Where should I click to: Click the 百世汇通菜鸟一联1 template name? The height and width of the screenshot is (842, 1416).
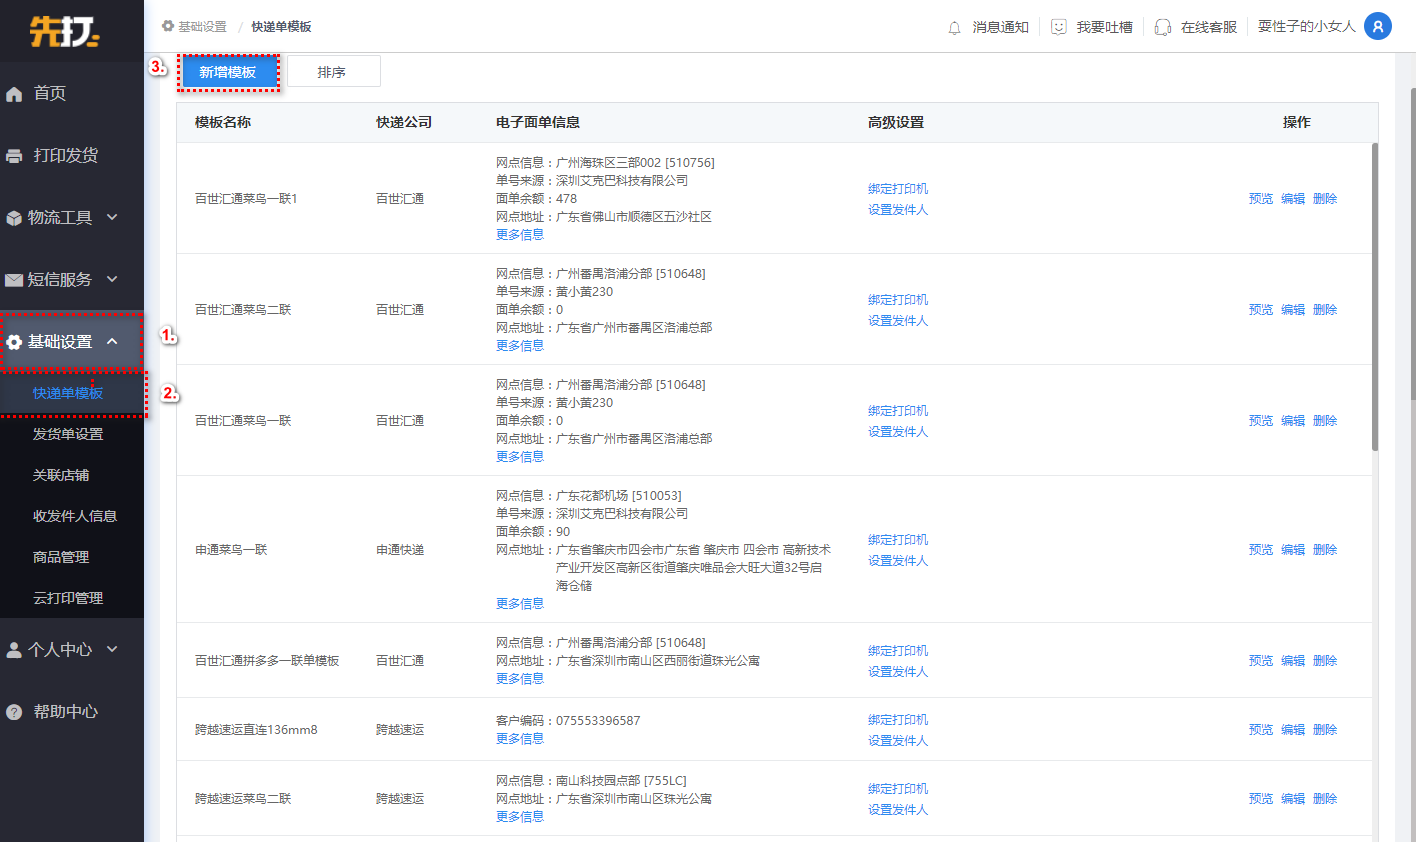point(246,198)
